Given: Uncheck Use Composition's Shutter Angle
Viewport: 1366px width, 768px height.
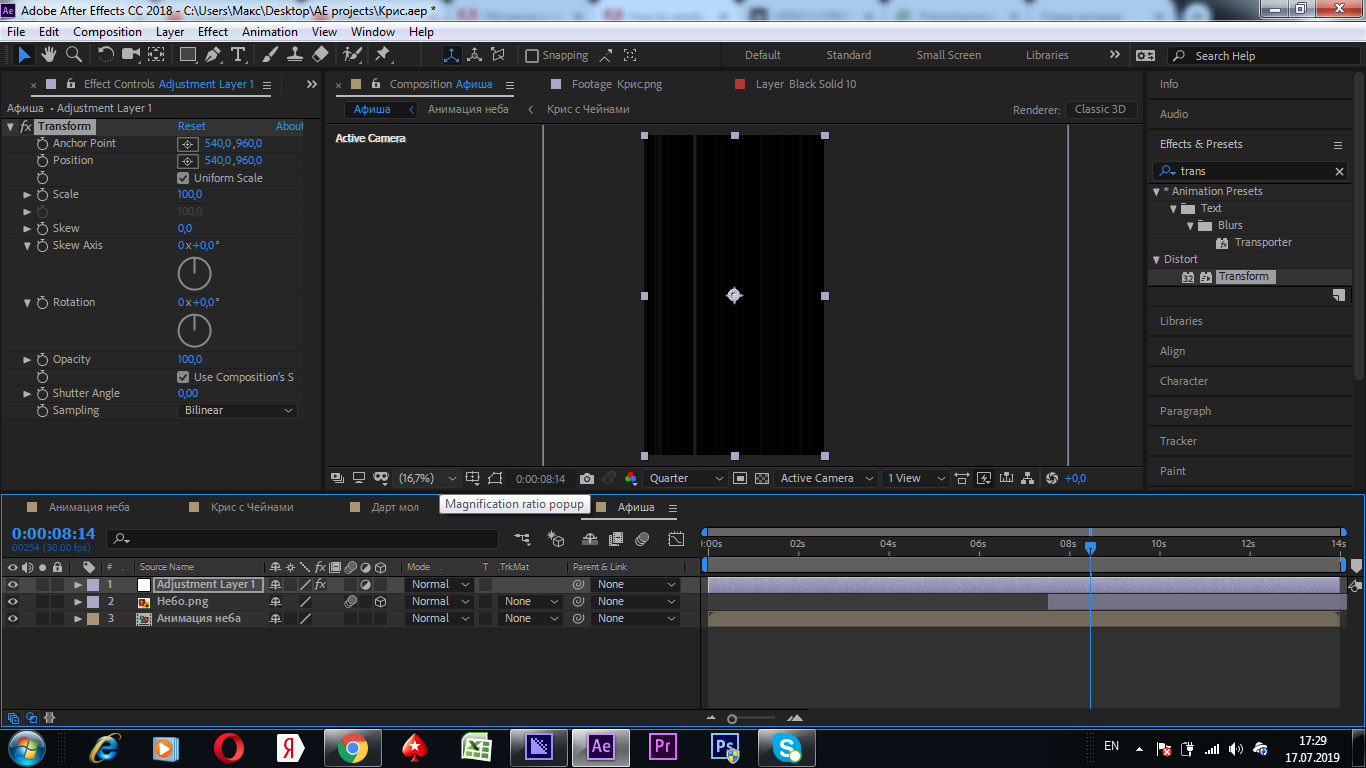Looking at the screenshot, I should [x=183, y=377].
